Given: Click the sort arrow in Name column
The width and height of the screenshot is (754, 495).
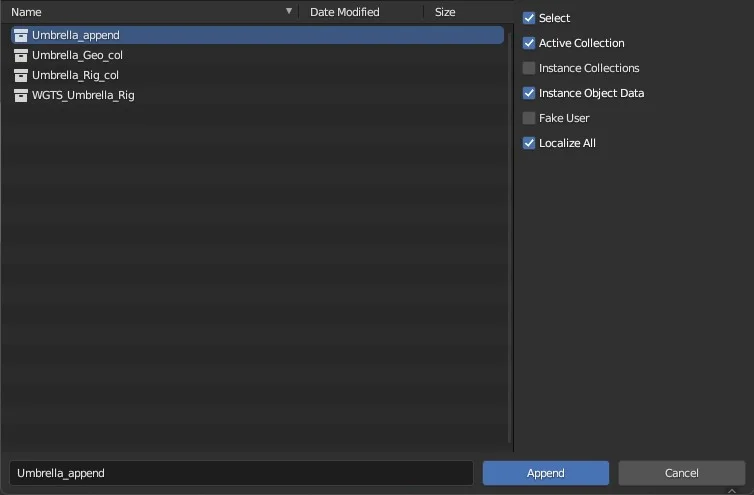Looking at the screenshot, I should 289,12.
